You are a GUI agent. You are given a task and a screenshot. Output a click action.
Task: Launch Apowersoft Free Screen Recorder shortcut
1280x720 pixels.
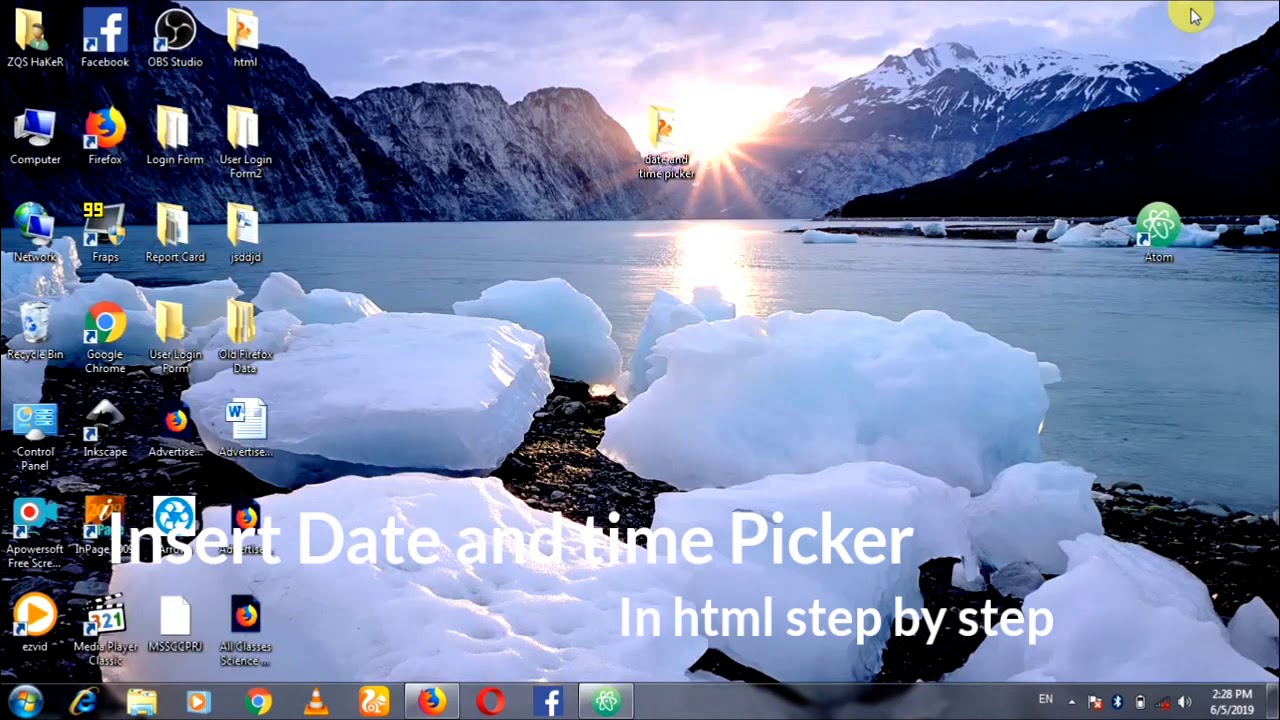(35, 532)
